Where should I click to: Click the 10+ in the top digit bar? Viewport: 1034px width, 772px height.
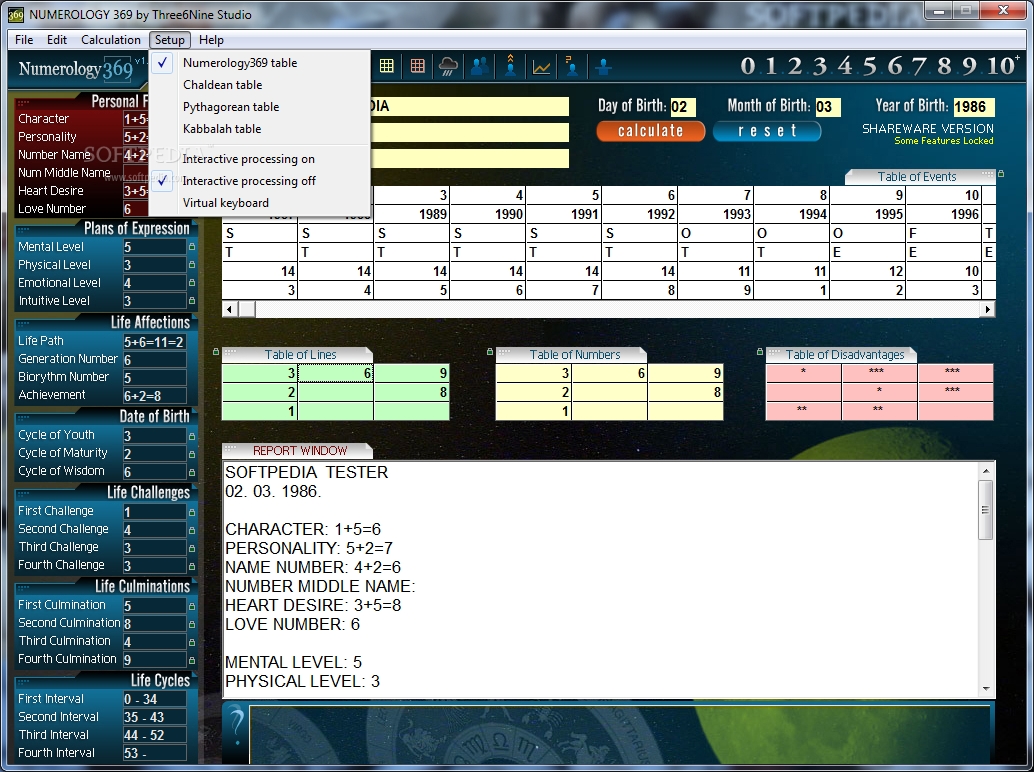1002,66
